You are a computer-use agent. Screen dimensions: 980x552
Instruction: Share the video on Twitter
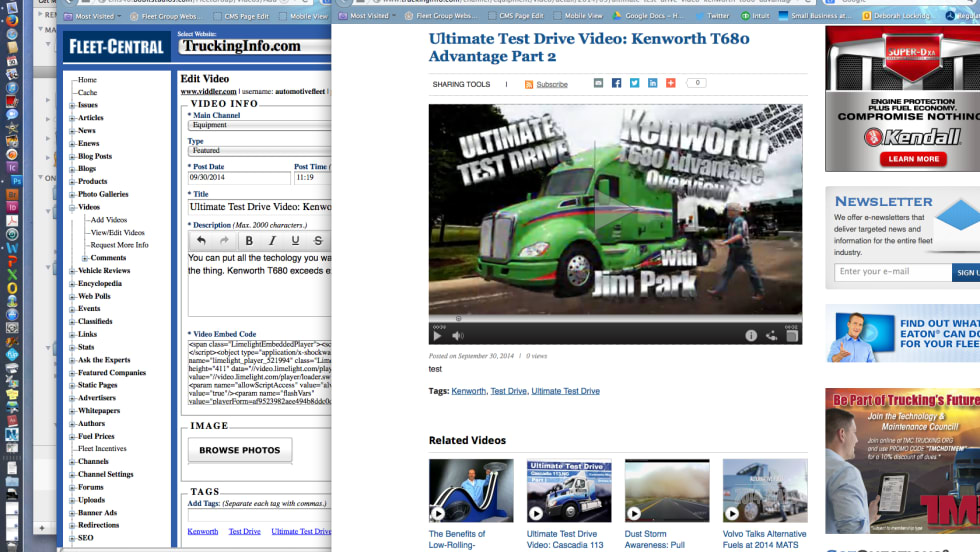(635, 84)
